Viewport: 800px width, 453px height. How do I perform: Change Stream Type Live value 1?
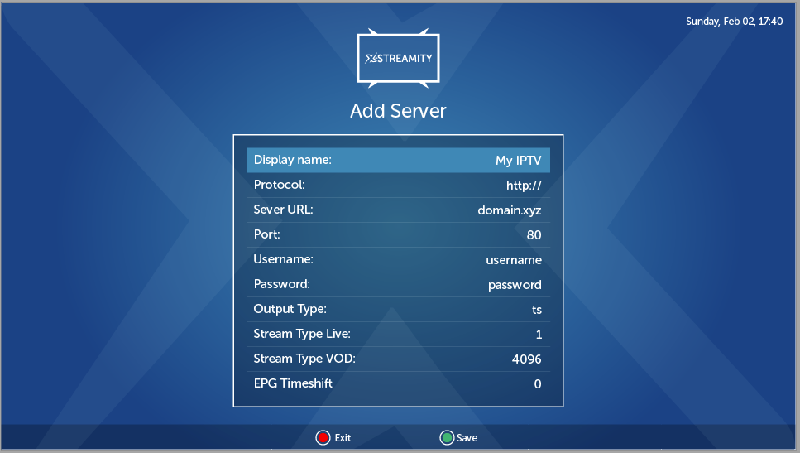point(539,335)
